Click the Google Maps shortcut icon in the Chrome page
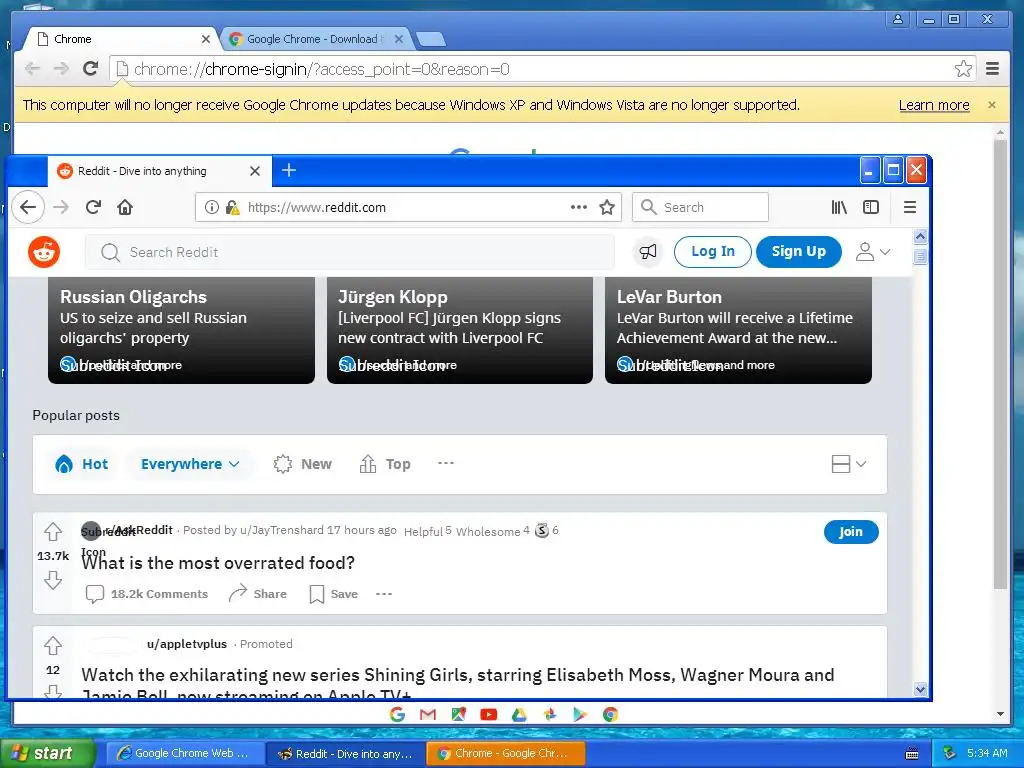The width and height of the screenshot is (1024, 768). (x=458, y=714)
